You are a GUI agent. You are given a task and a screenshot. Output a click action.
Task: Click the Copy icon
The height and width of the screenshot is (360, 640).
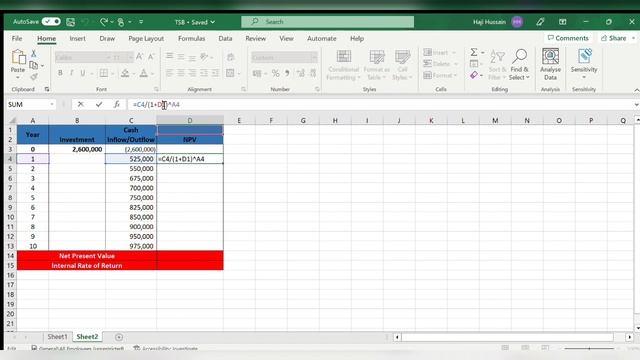pos(34,65)
